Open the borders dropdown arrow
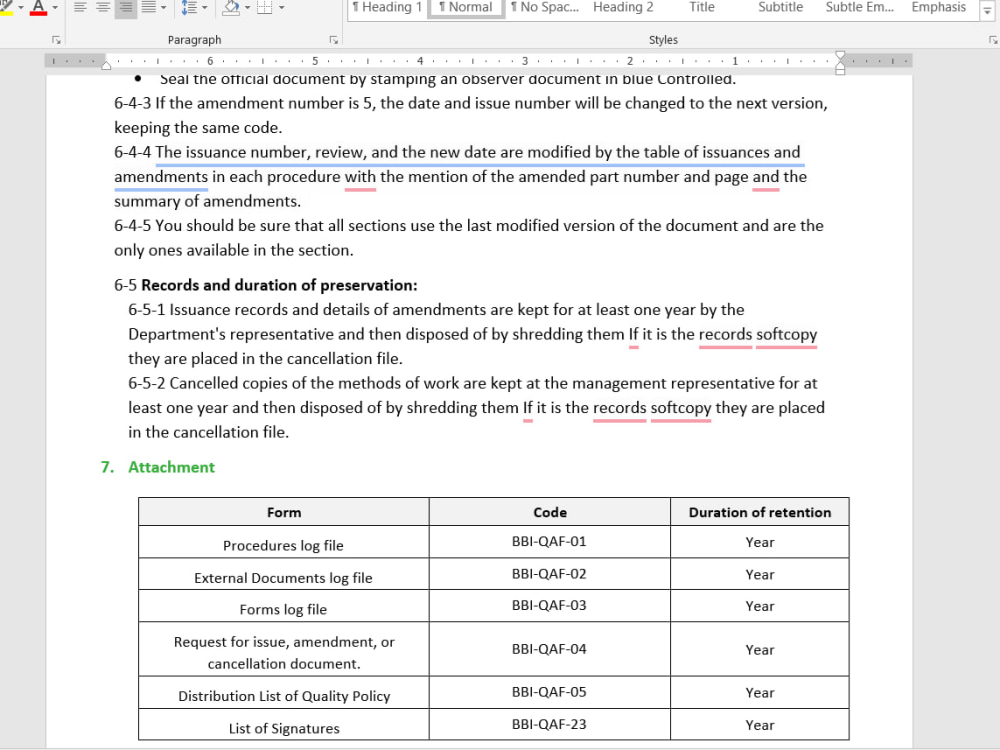1000x750 pixels. pos(281,8)
